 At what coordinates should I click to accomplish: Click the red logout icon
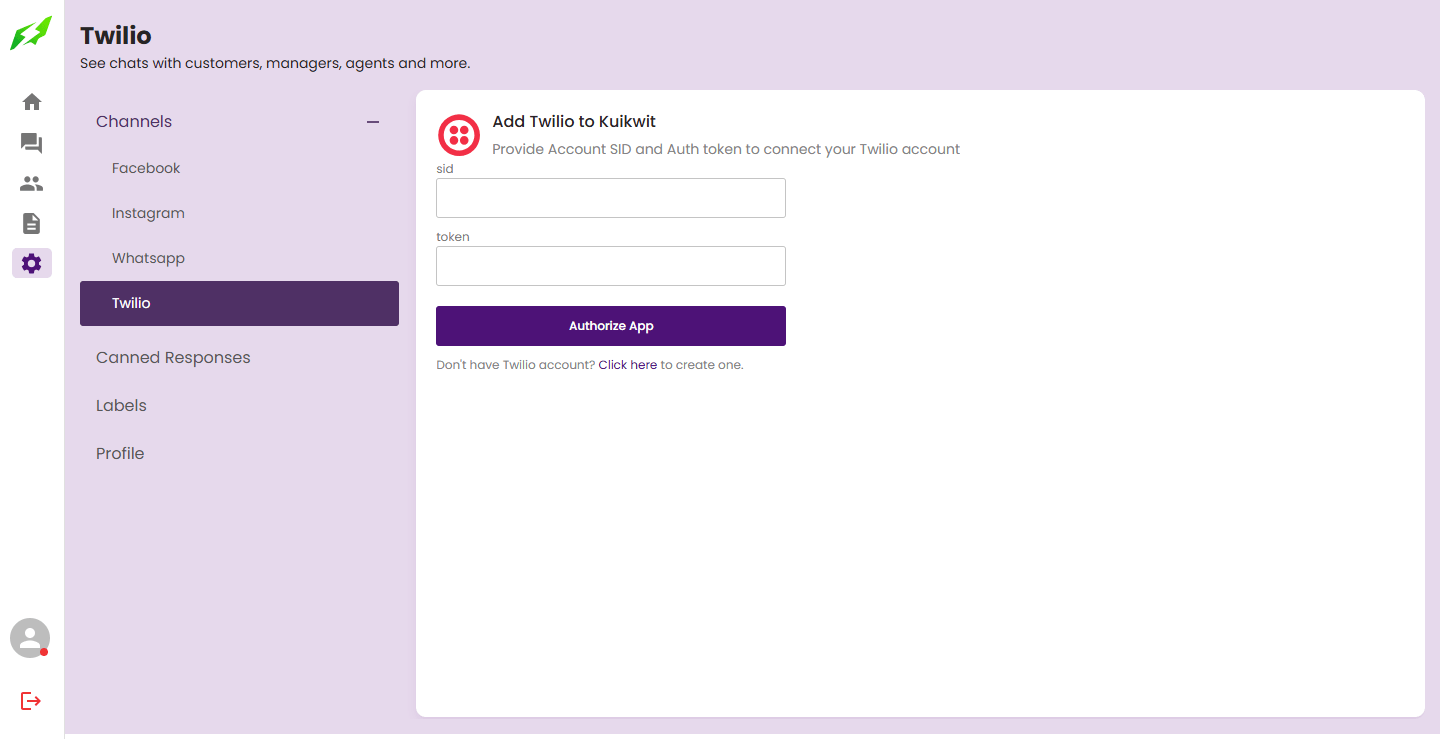click(x=31, y=701)
